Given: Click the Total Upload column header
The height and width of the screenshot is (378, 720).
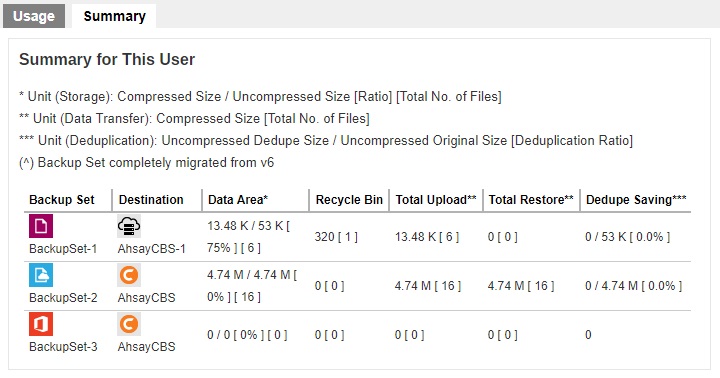Looking at the screenshot, I should [436, 200].
